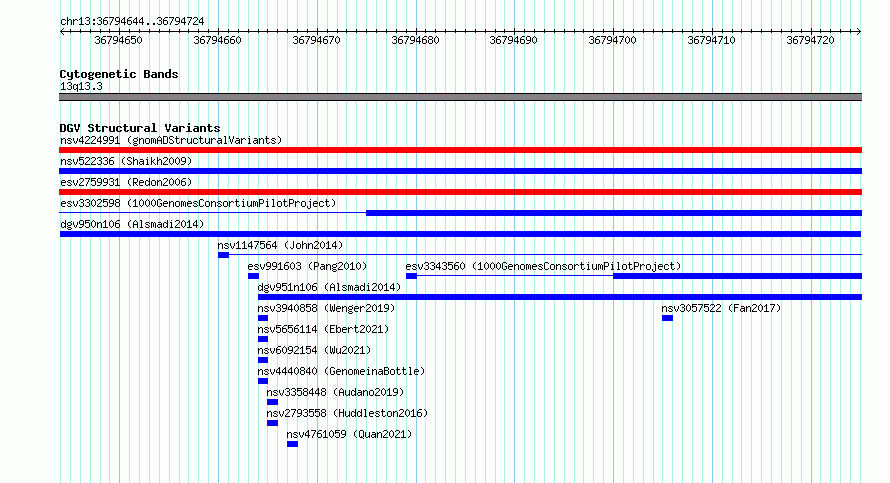Image resolution: width=890 pixels, height=483 pixels.
Task: Click the blue esv991603 feature block
Action: (253, 276)
